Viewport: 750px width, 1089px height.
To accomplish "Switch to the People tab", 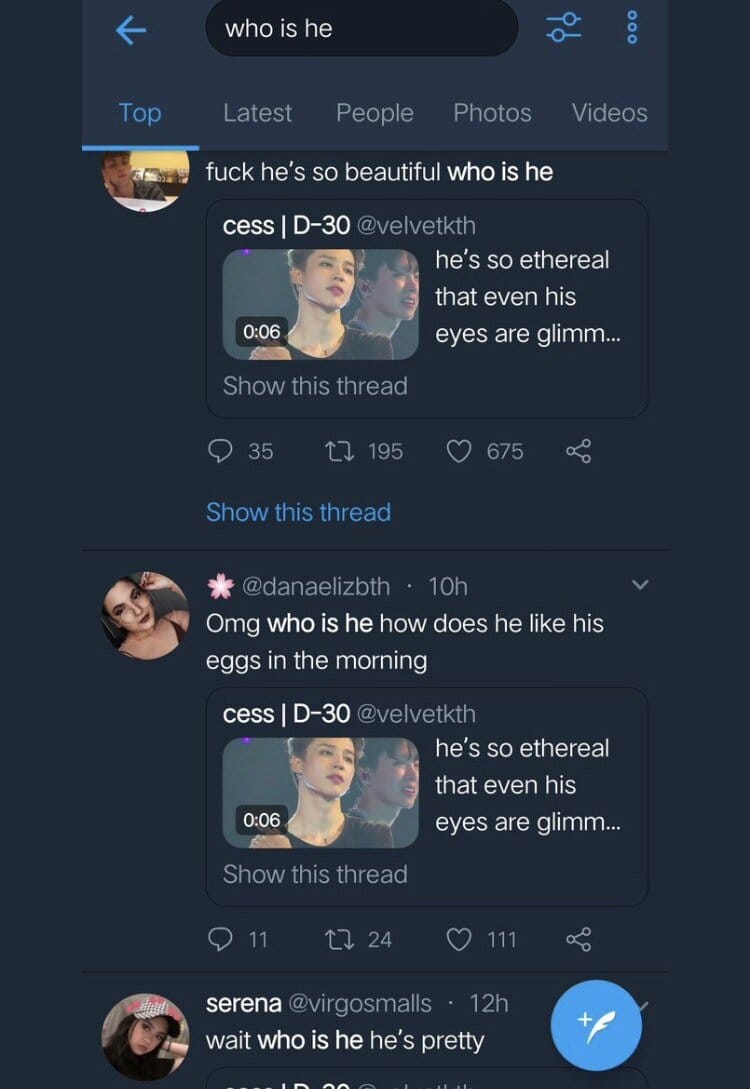I will point(374,113).
